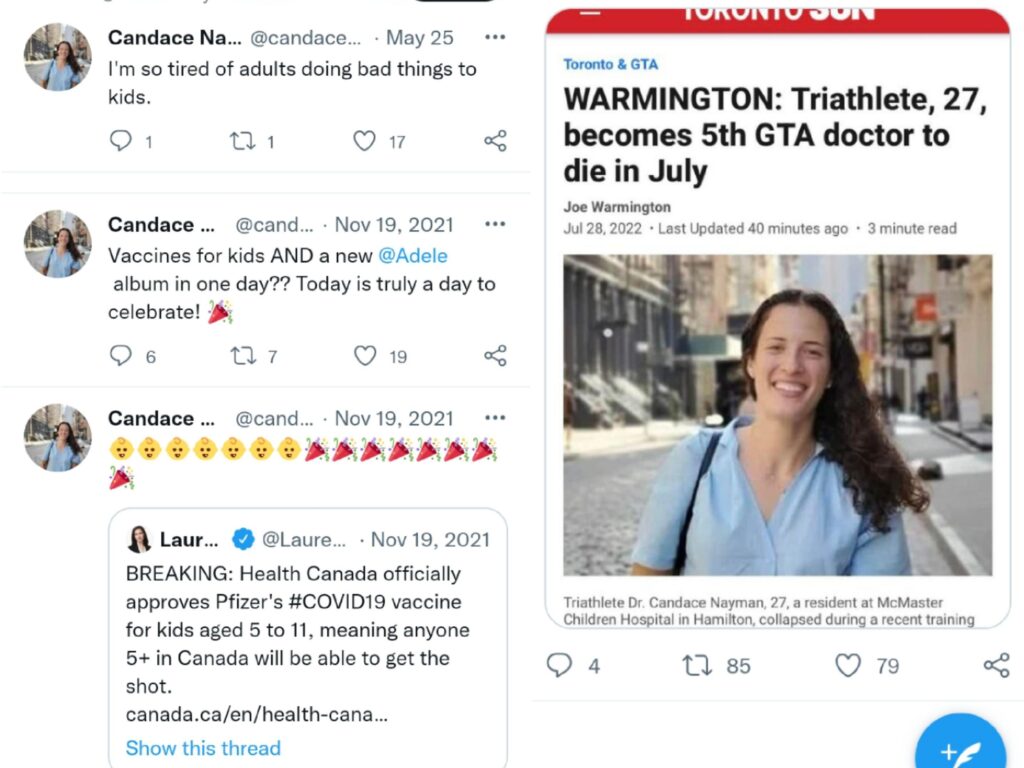This screenshot has width=1024, height=768.
Task: Click 'Show this thread' link
Action: tap(203, 748)
